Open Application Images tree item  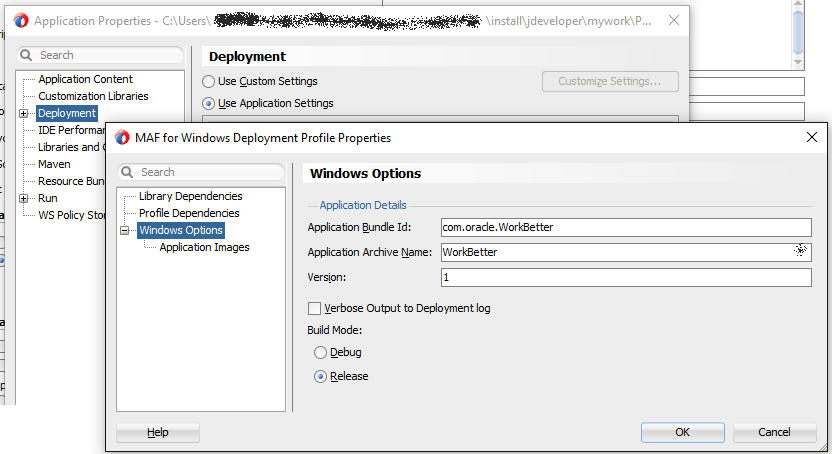204,247
